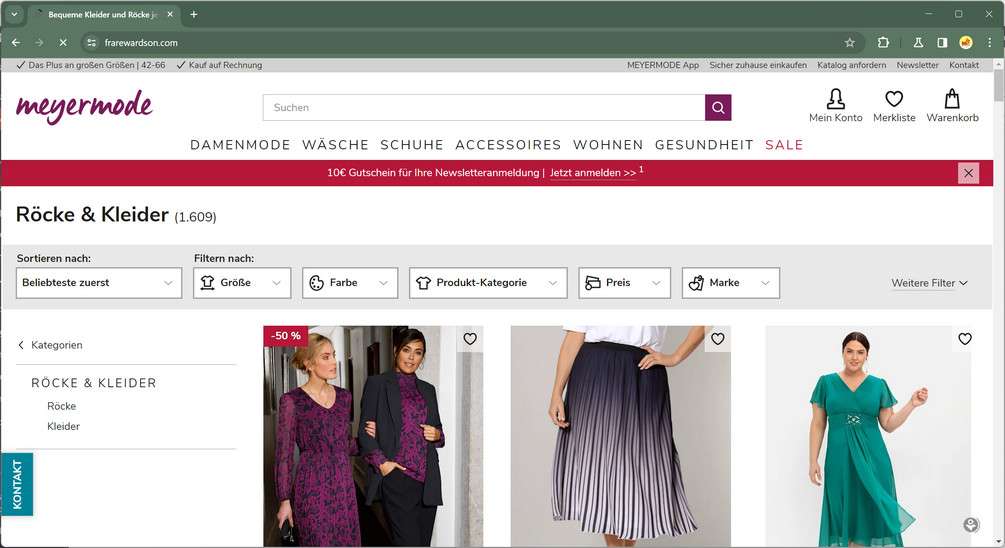Open the pleated gradient skirt product image
This screenshot has width=1005, height=548.
pyautogui.click(x=620, y=436)
